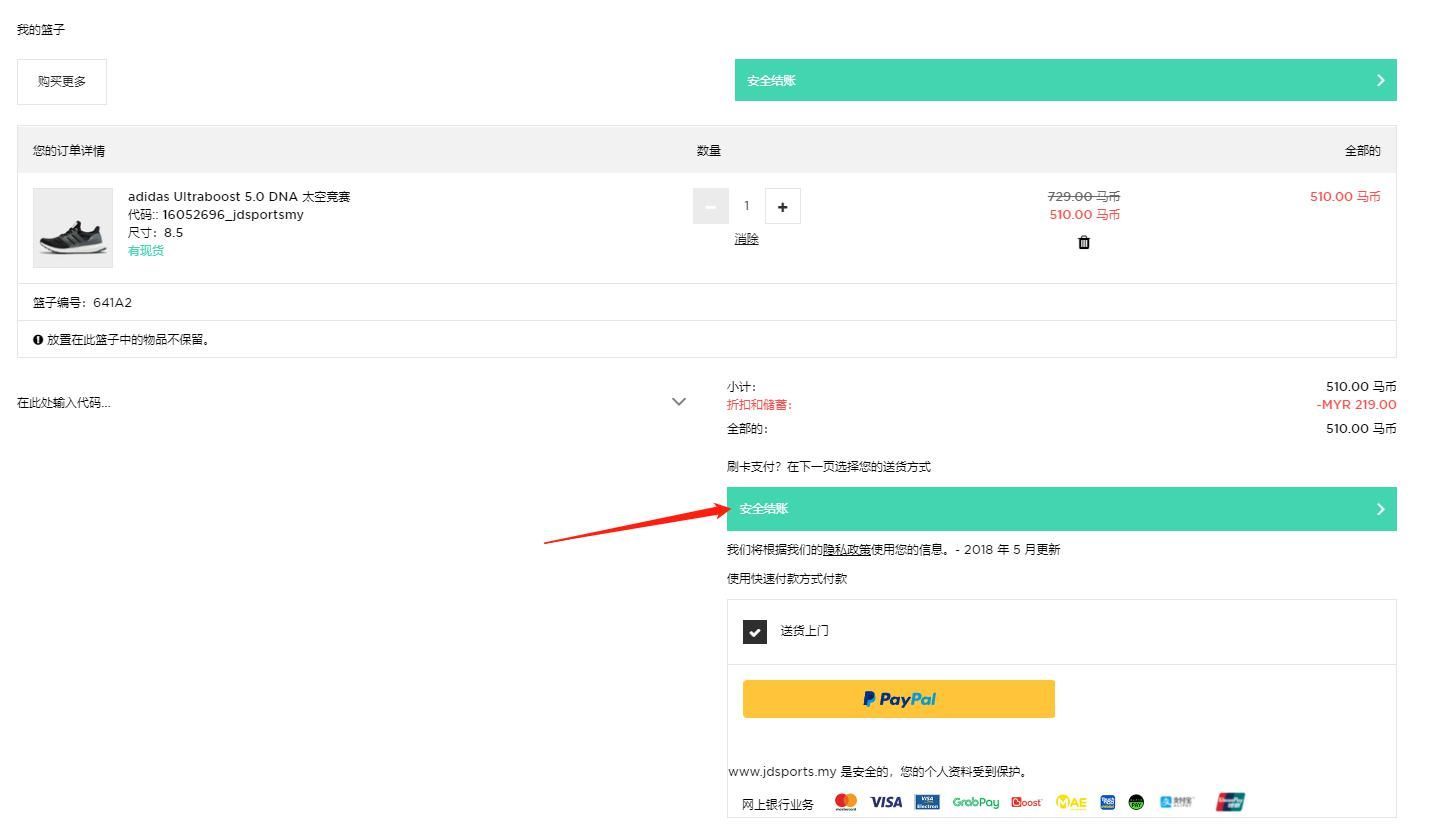Decrease quantity with the minus button
1453x837 pixels.
pos(710,207)
